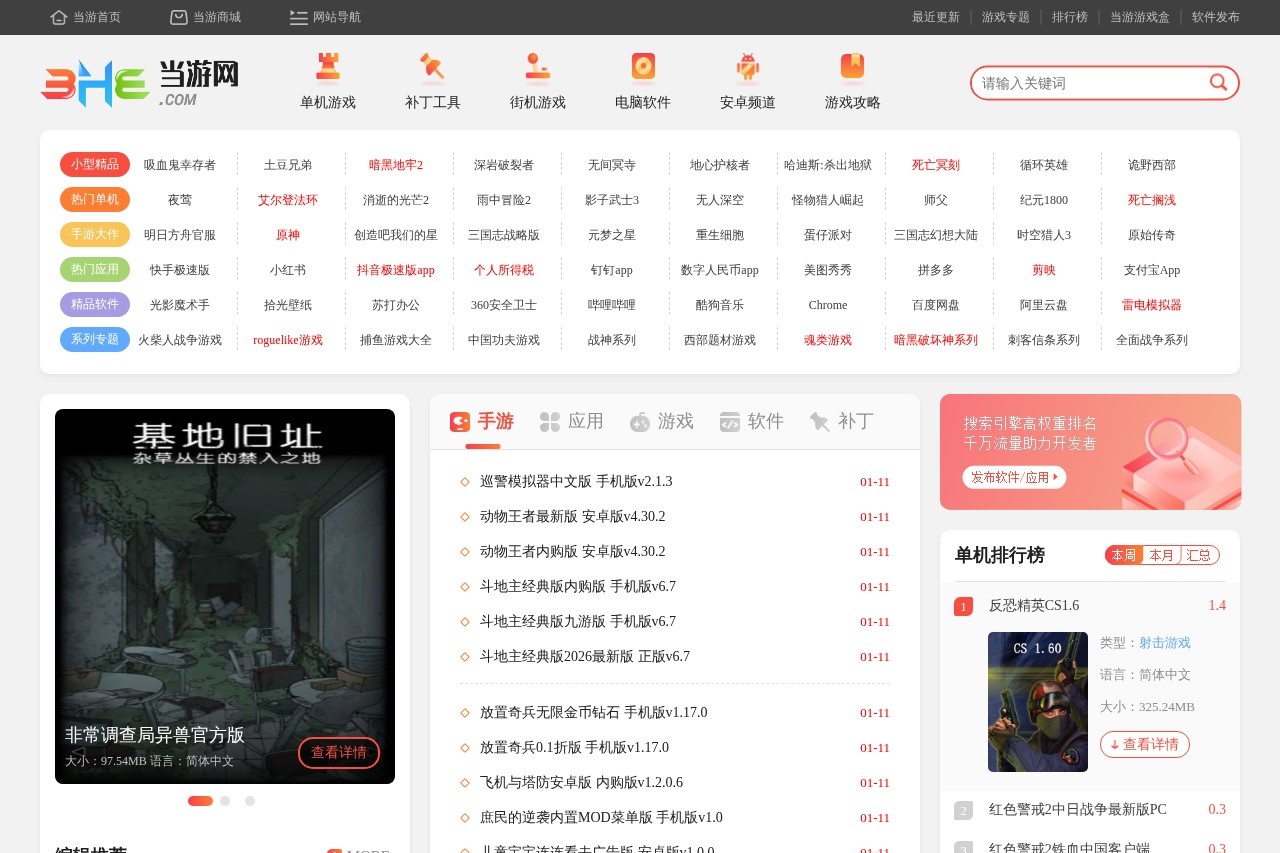
Task: Open 飞机与塔防安卓版 内购版v1.2.0.6
Action: click(581, 783)
